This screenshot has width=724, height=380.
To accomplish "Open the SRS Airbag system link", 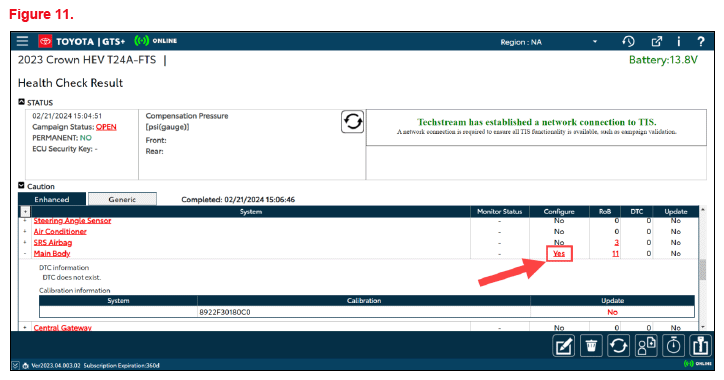I will [53, 242].
